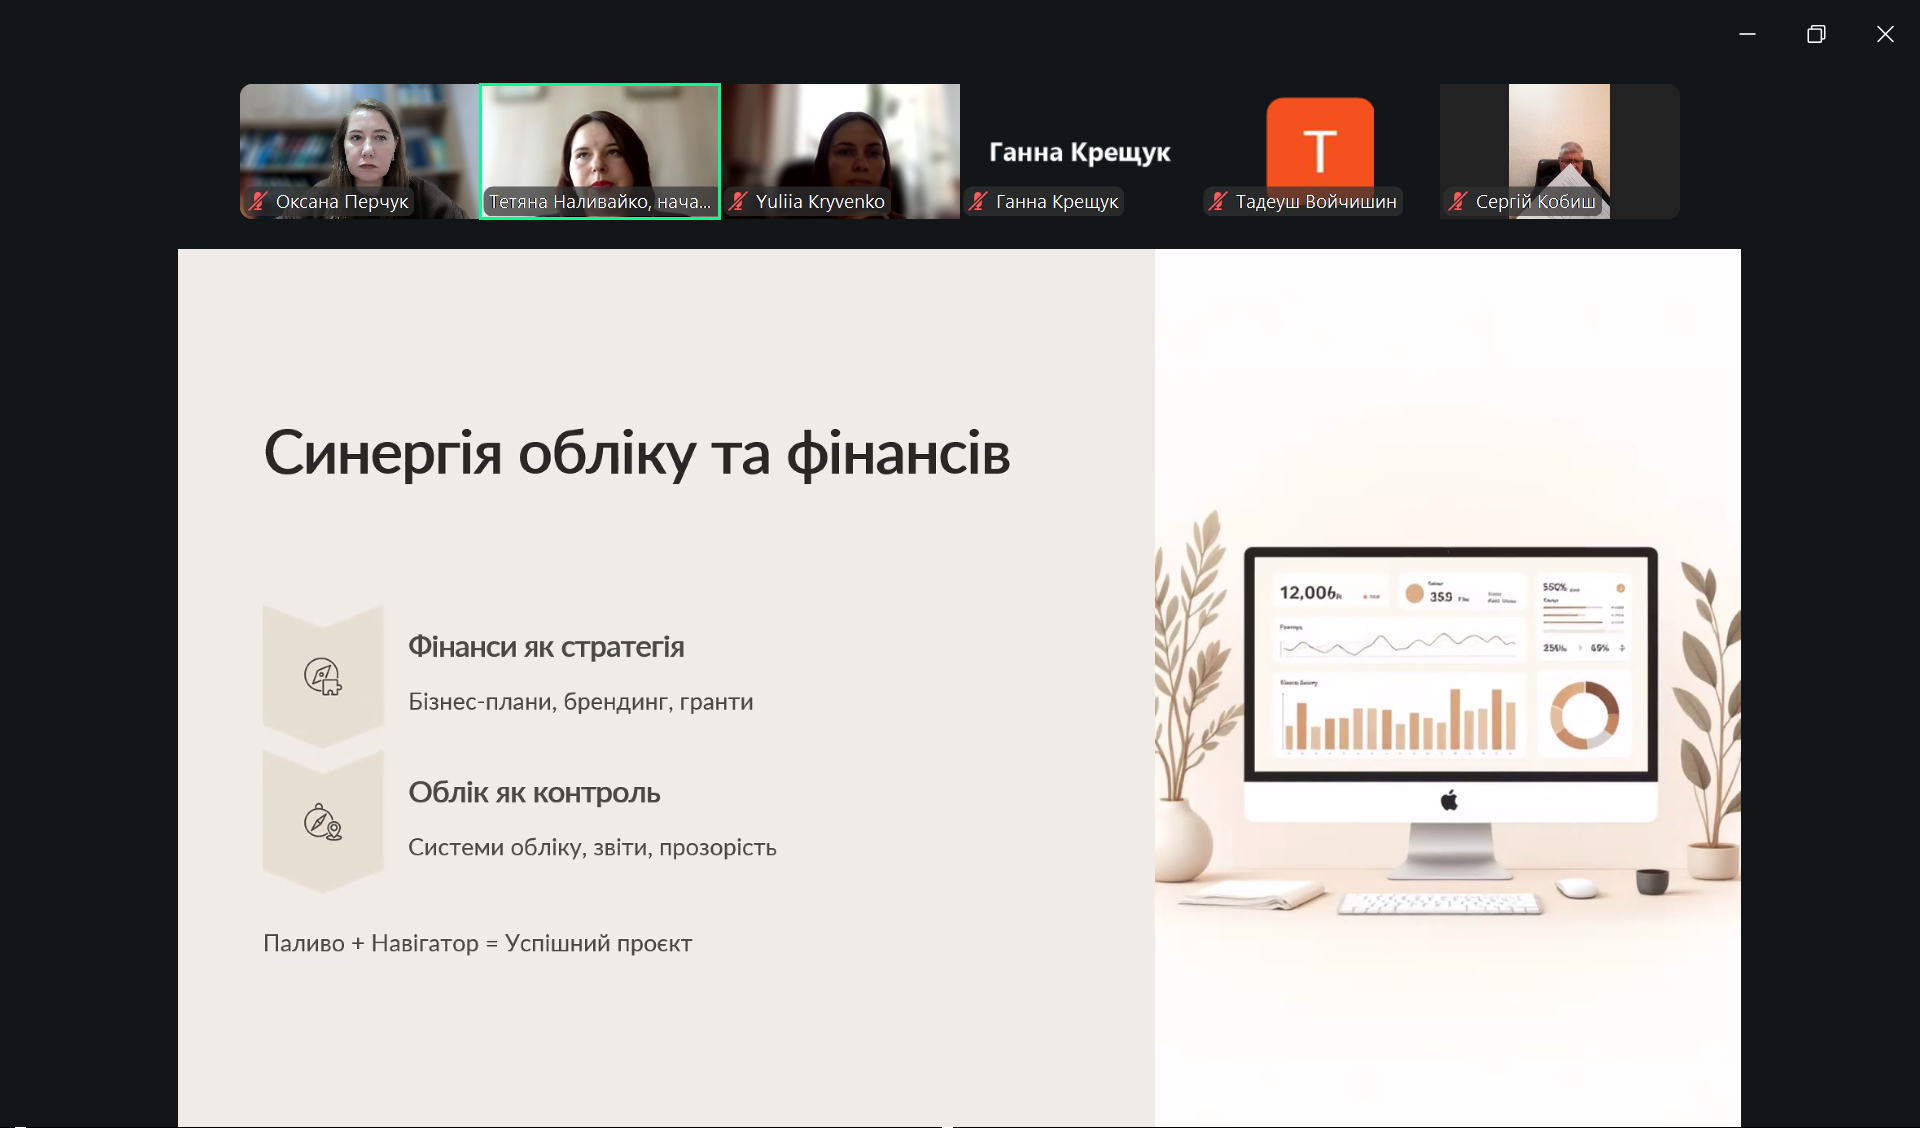Click muted mic icon on Оксана Перчук
This screenshot has height=1128, width=1920.
pos(258,201)
